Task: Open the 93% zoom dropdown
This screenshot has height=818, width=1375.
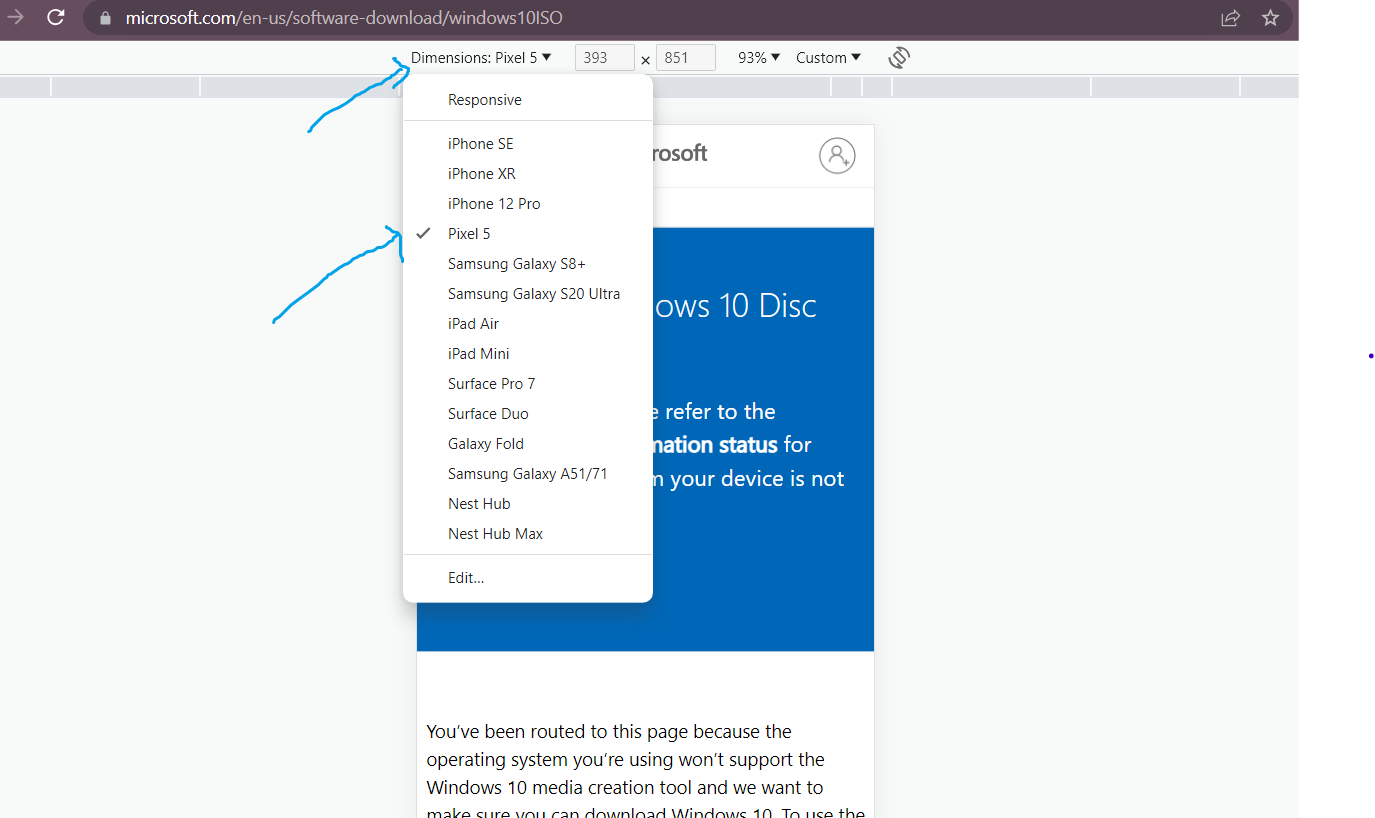Action: point(759,58)
